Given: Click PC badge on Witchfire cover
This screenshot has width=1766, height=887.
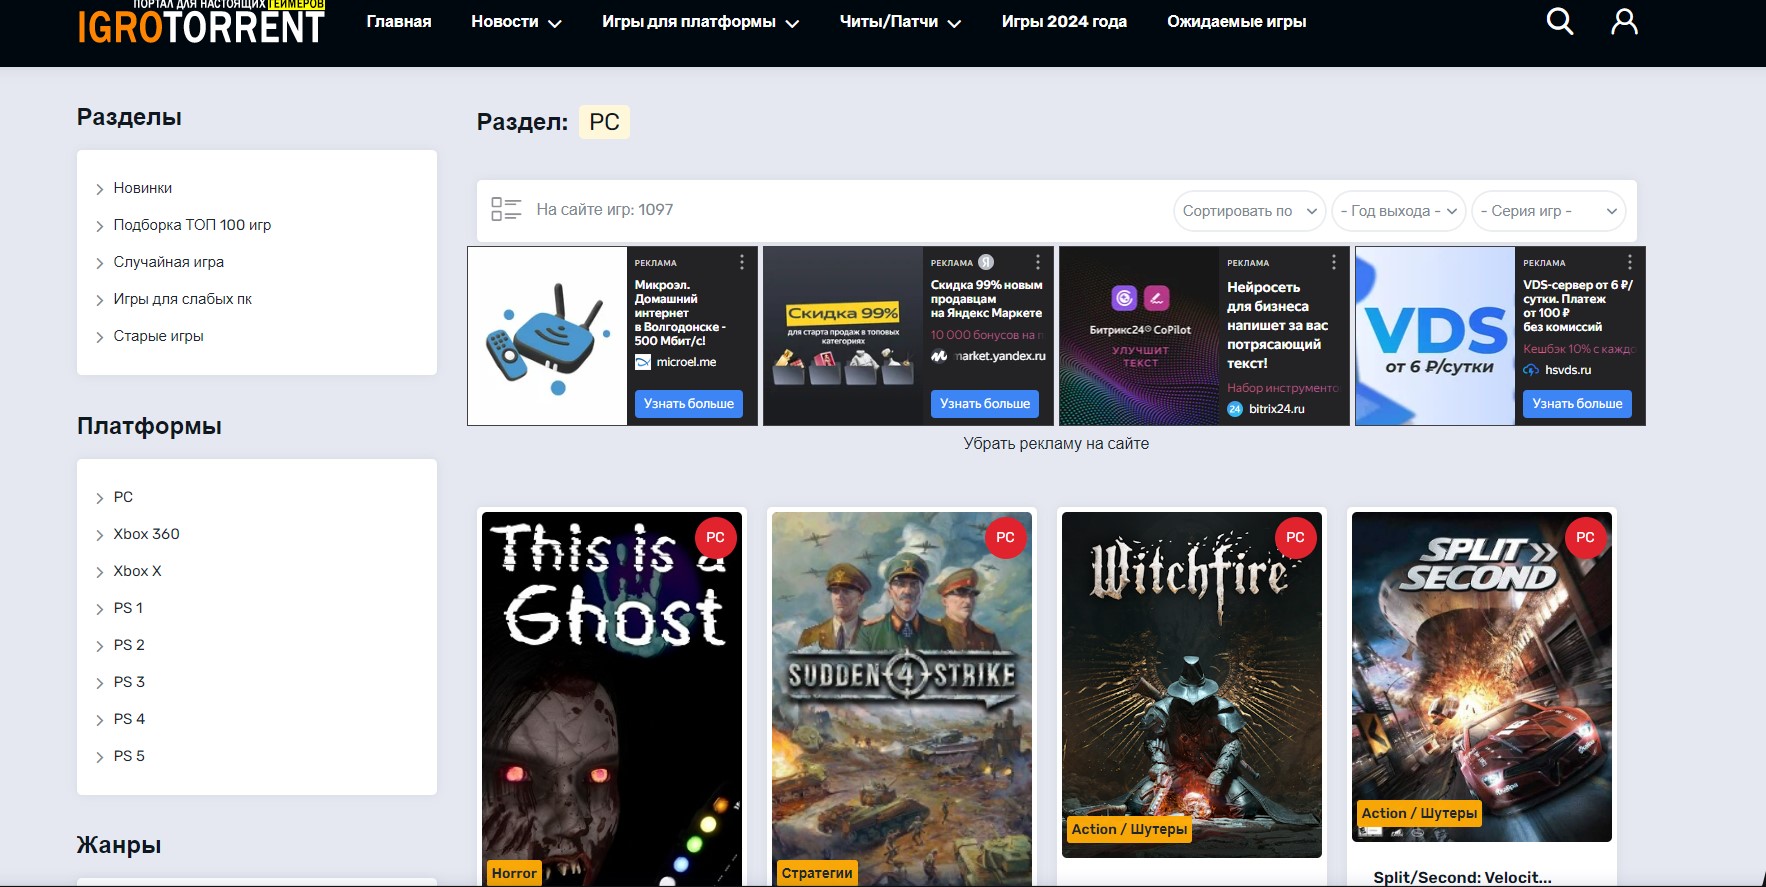Looking at the screenshot, I should [x=1295, y=537].
